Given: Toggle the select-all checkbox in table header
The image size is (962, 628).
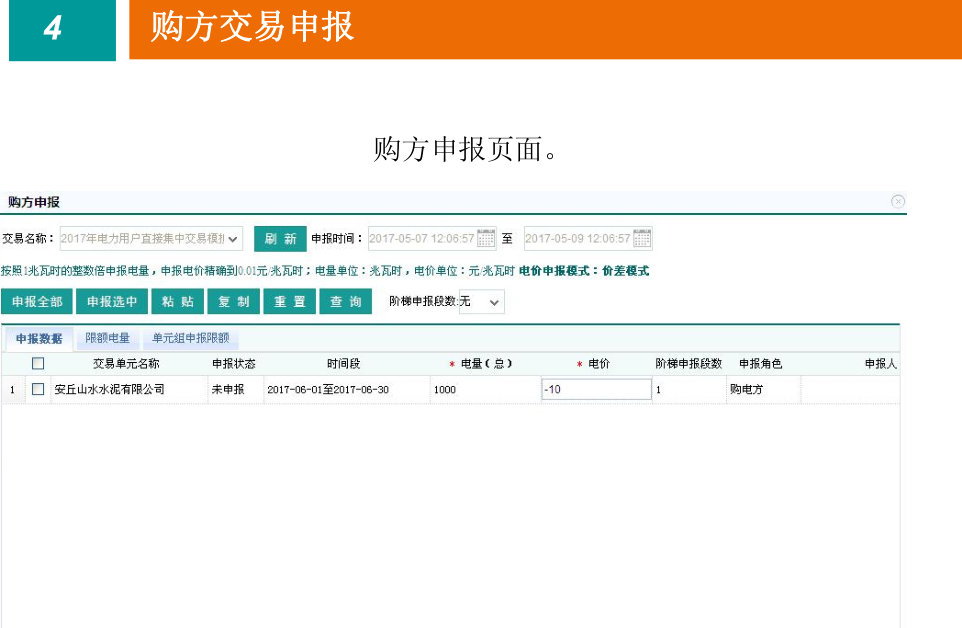Looking at the screenshot, I should point(38,364).
